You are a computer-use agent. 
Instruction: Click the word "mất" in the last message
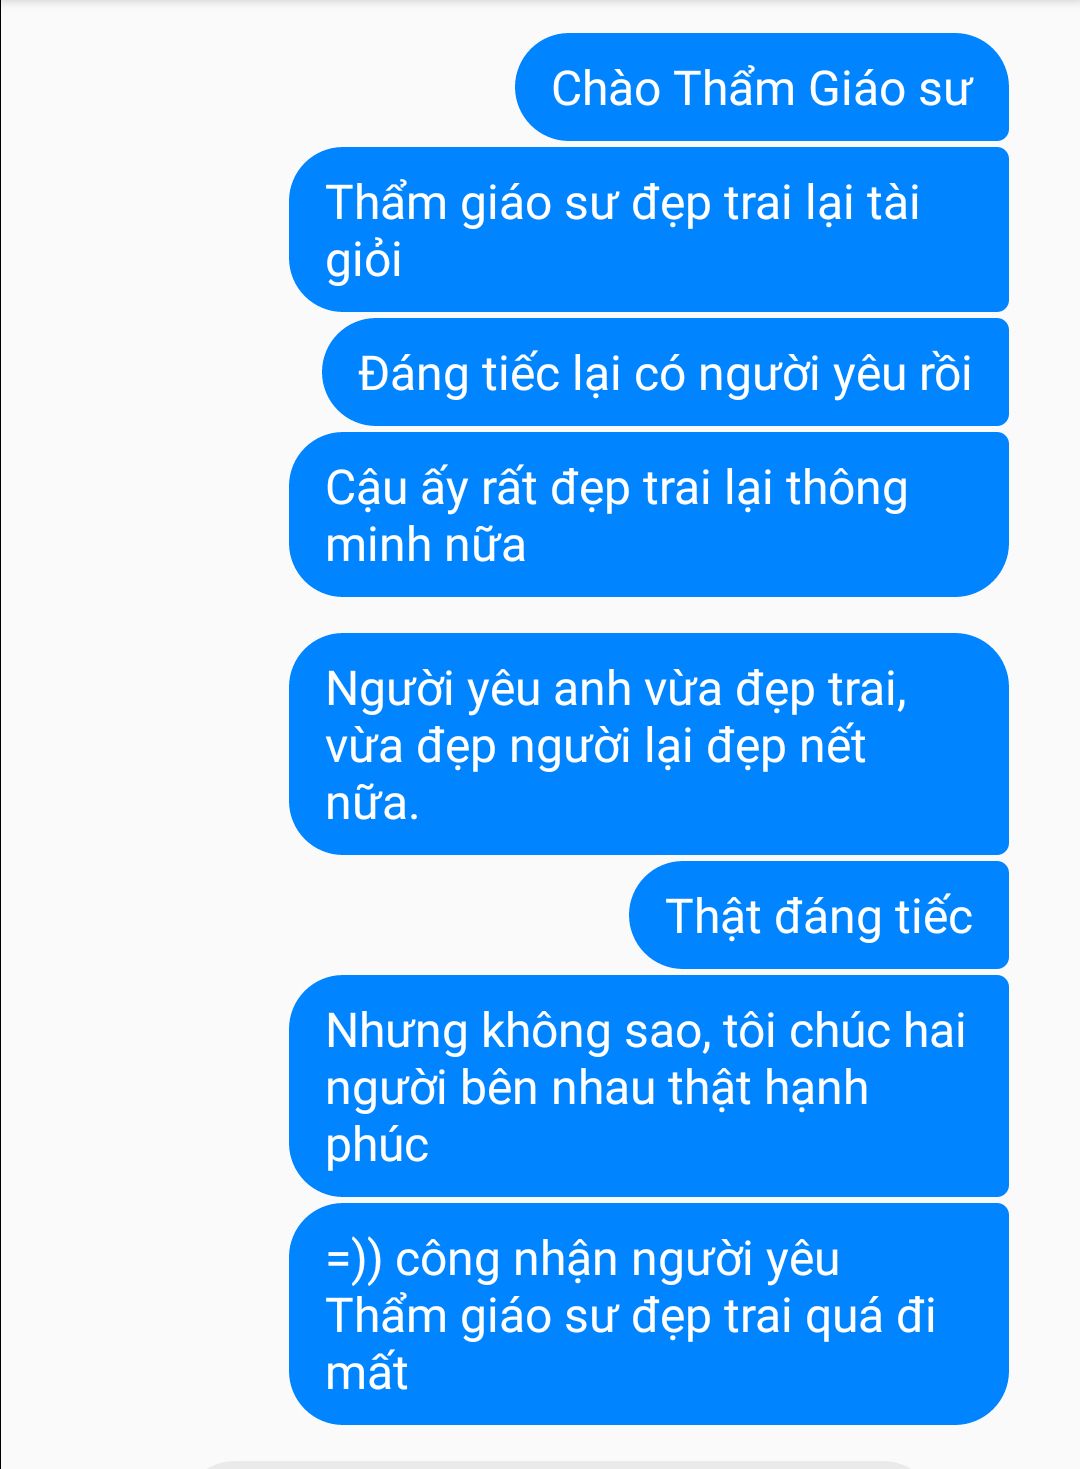click(366, 1372)
